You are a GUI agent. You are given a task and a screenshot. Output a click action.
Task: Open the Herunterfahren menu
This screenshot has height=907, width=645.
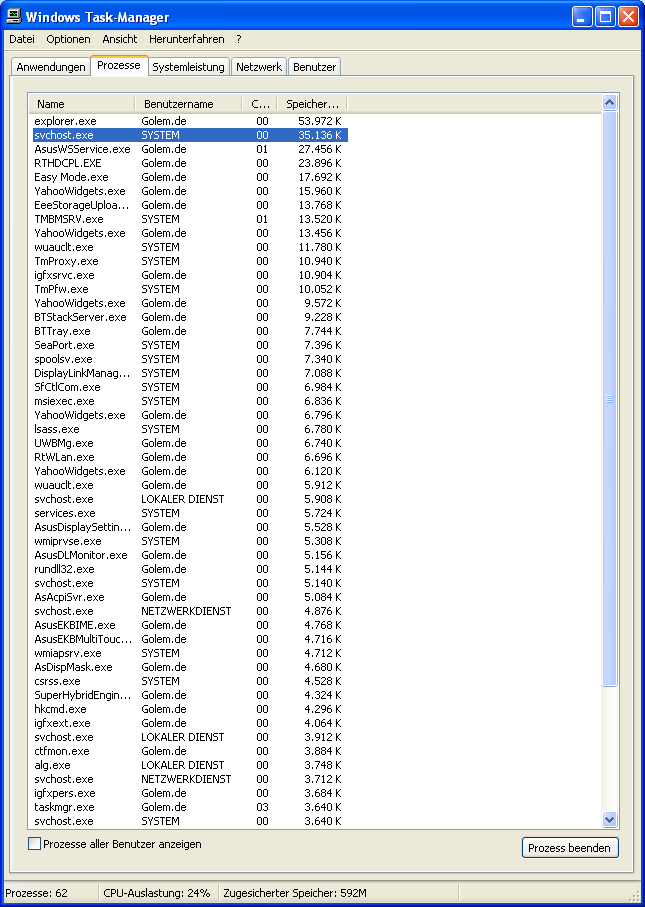(x=187, y=39)
